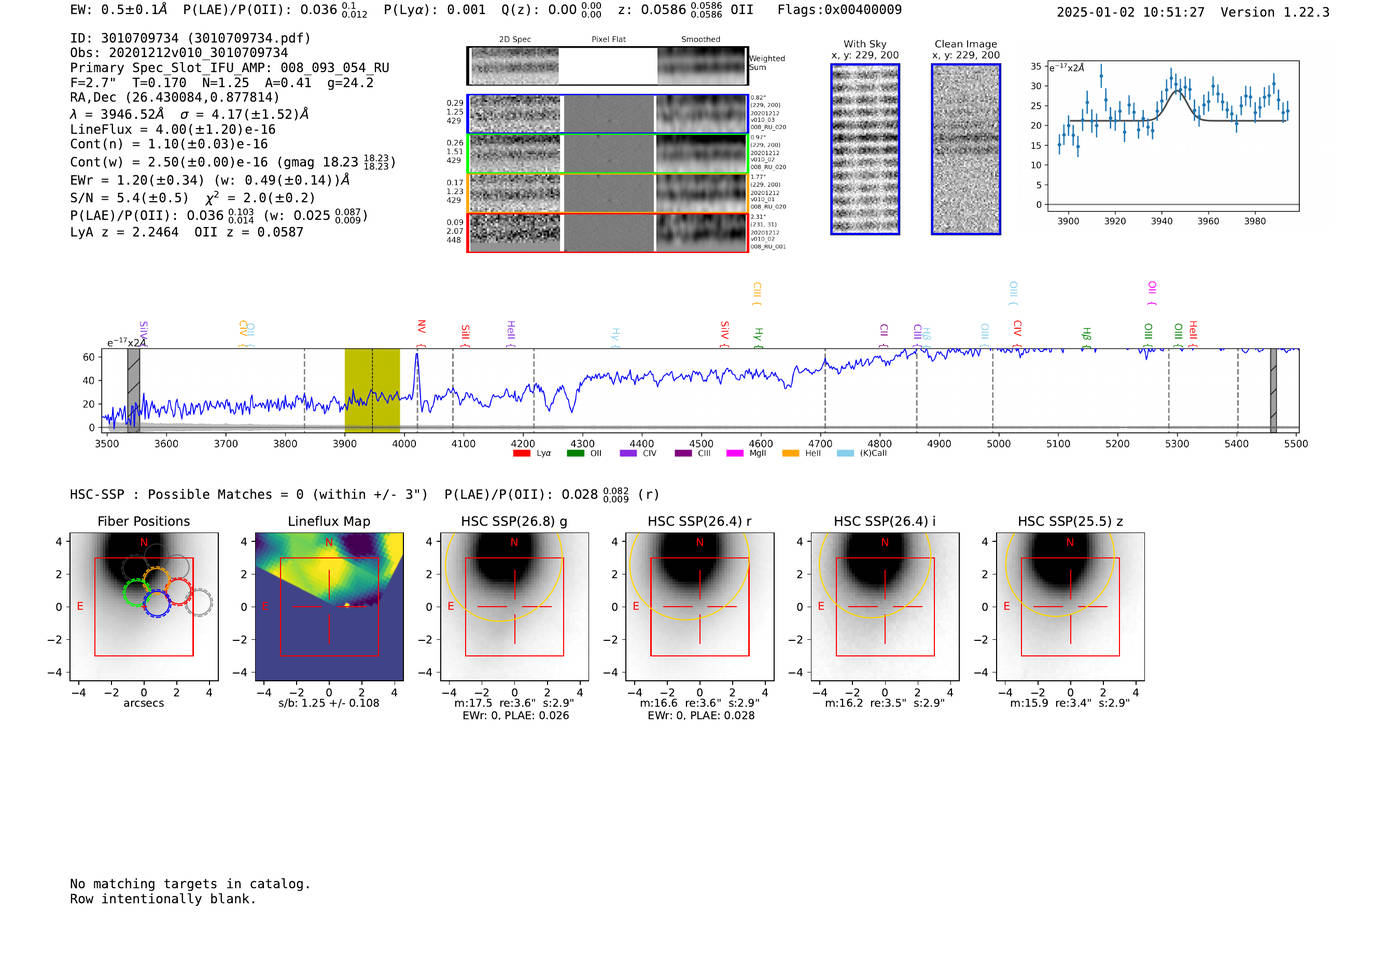
Task: Click the 'Flags:0x00400009' text
Action: (839, 10)
